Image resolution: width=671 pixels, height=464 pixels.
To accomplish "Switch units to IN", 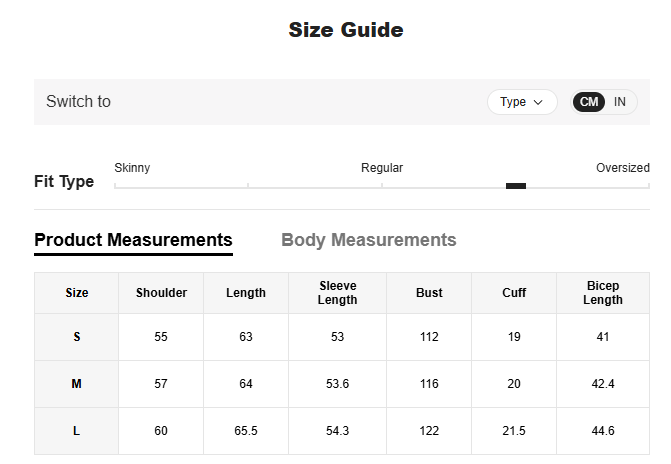I will [620, 102].
